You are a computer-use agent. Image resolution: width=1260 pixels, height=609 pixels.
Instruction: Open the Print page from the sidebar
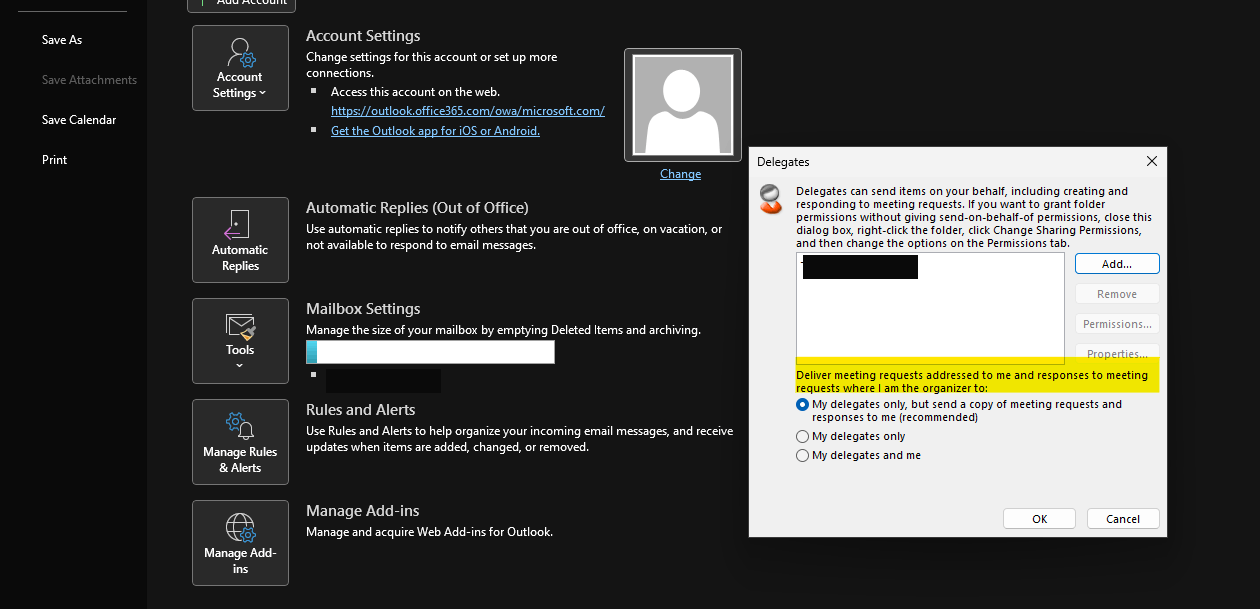click(x=54, y=159)
